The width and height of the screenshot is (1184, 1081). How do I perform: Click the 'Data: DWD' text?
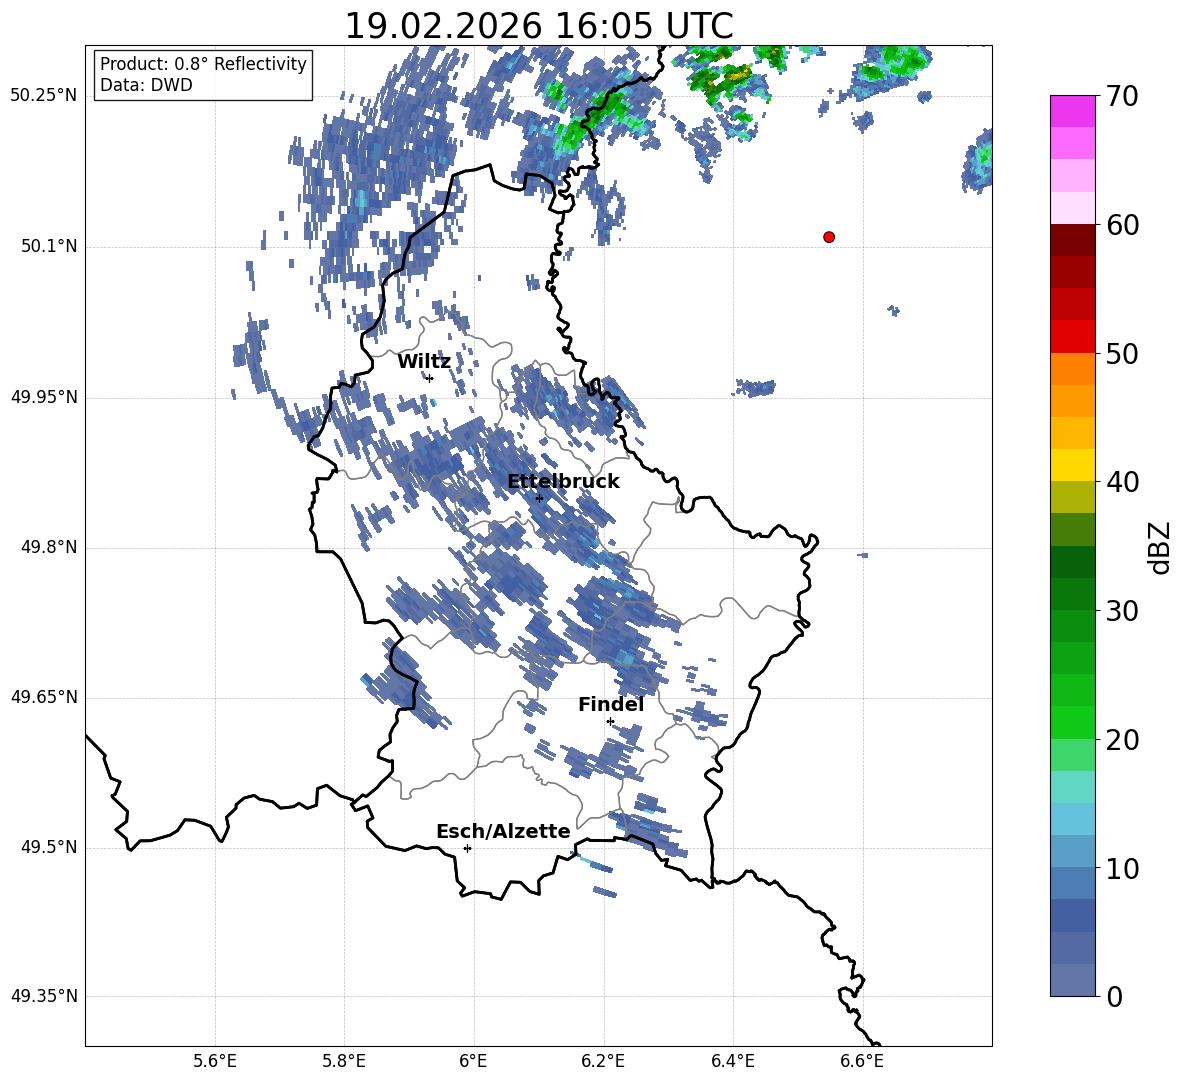[x=146, y=85]
